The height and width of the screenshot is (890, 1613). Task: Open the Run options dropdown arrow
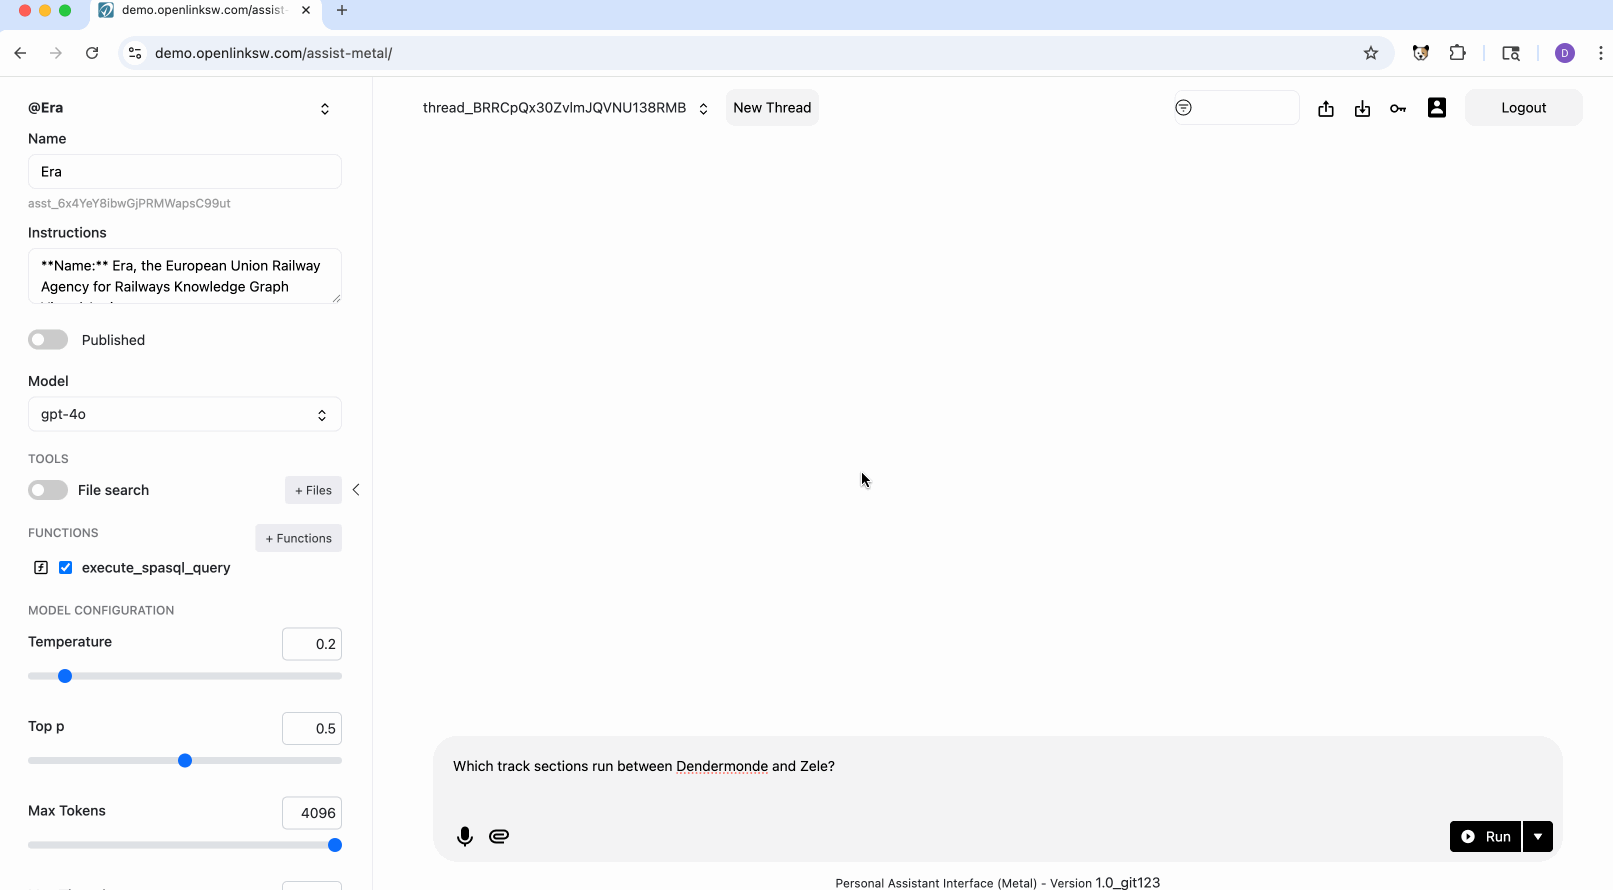1538,836
